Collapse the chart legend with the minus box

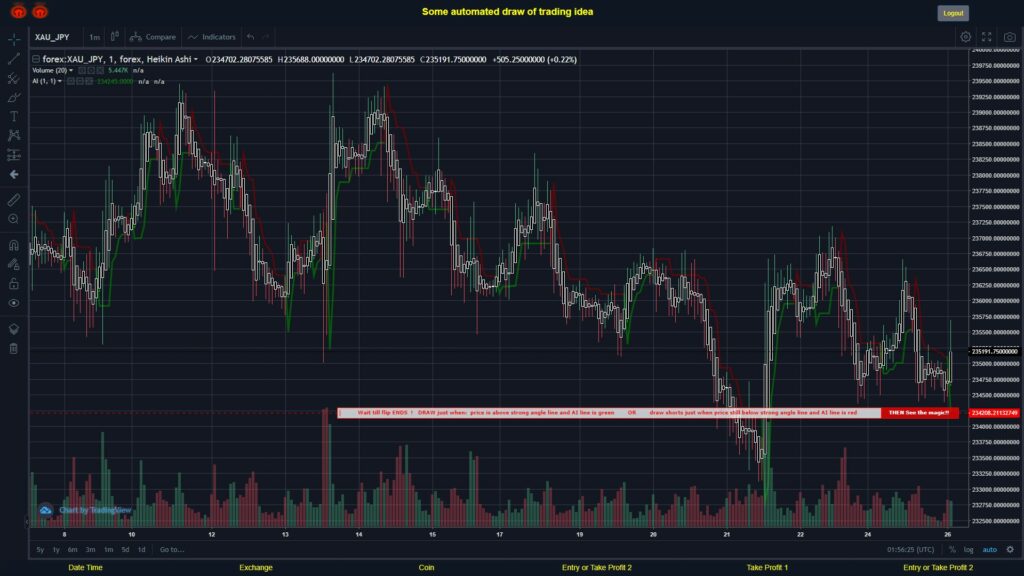point(36,59)
